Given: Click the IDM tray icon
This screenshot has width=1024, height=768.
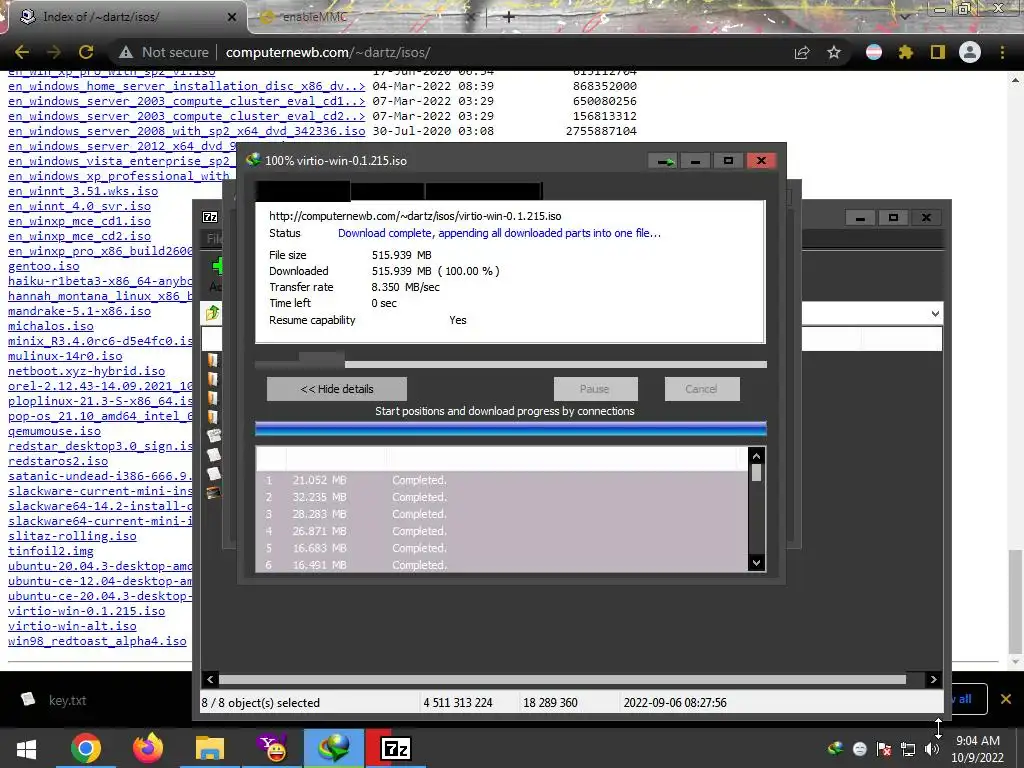Looking at the screenshot, I should pyautogui.click(x=835, y=749).
